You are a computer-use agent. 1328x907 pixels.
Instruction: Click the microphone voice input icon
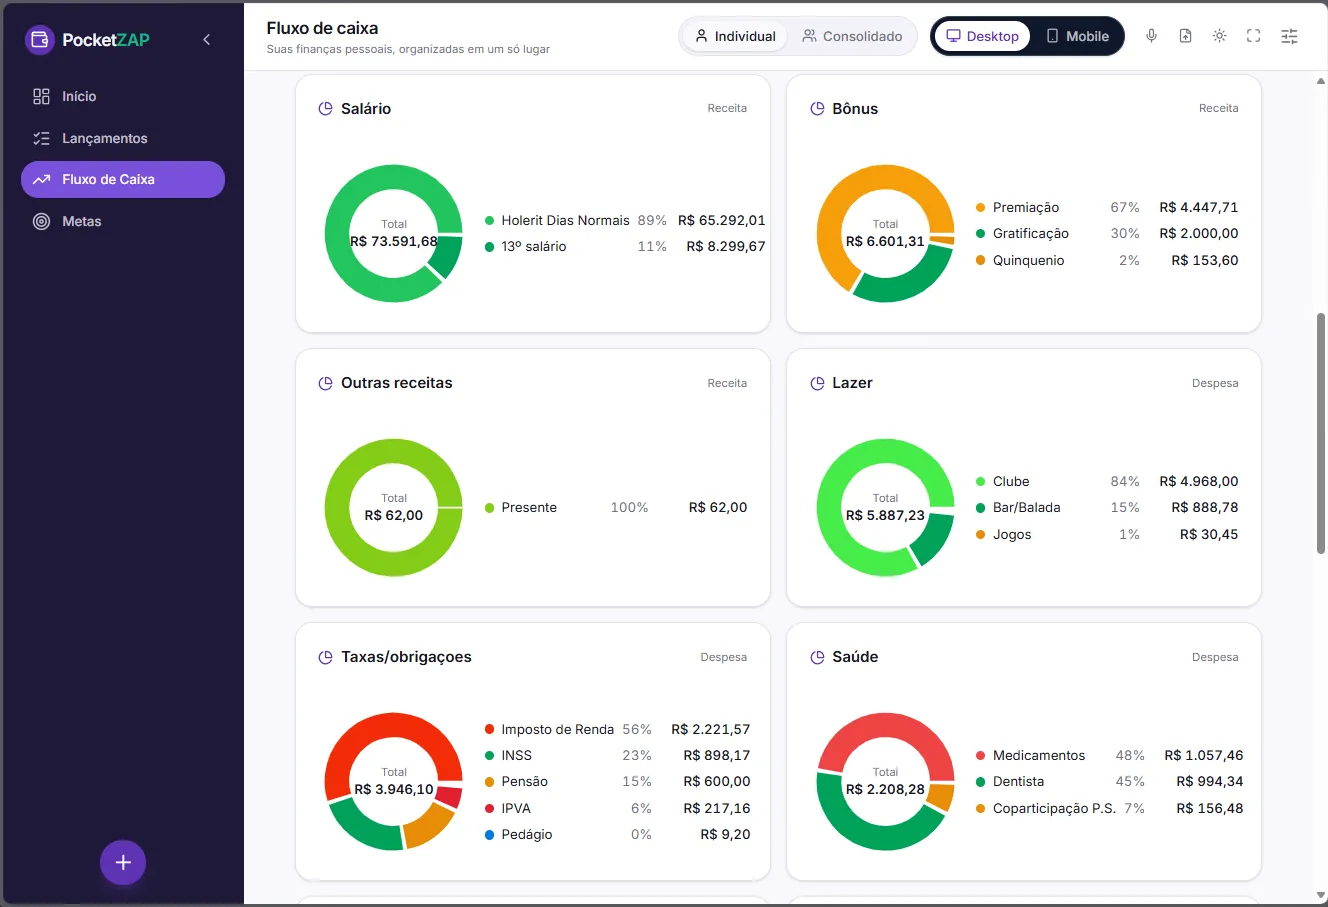pyautogui.click(x=1151, y=36)
